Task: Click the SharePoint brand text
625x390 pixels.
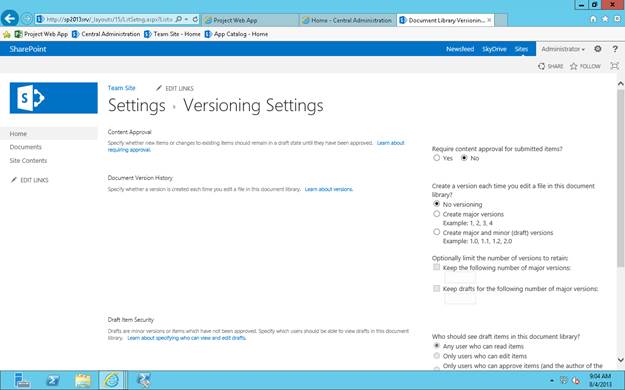Action: pos(28,49)
